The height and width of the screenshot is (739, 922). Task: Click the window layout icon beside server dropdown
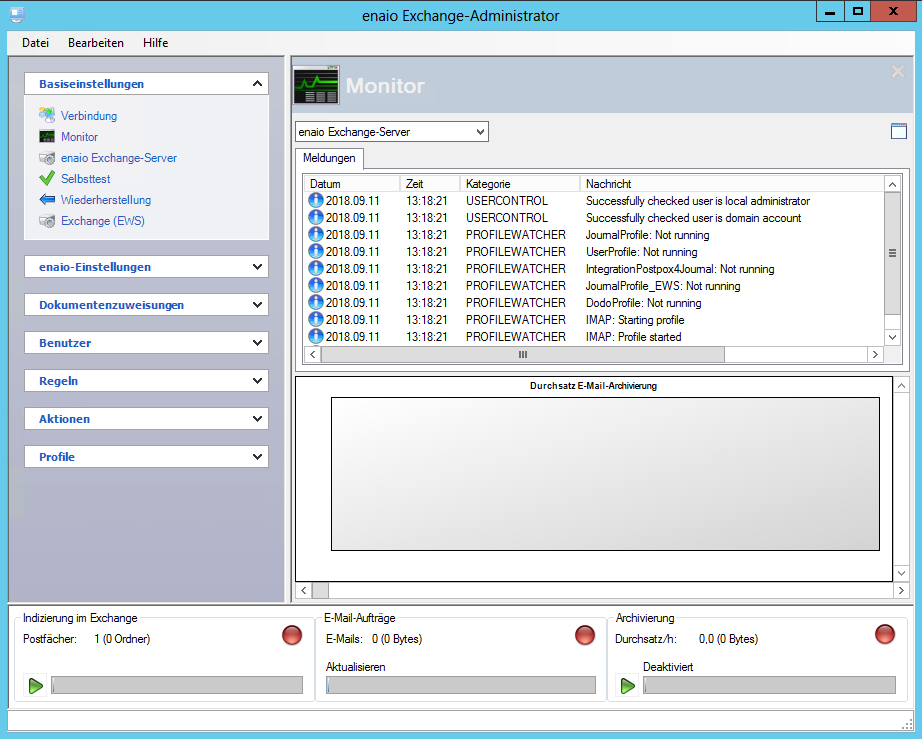[x=898, y=131]
